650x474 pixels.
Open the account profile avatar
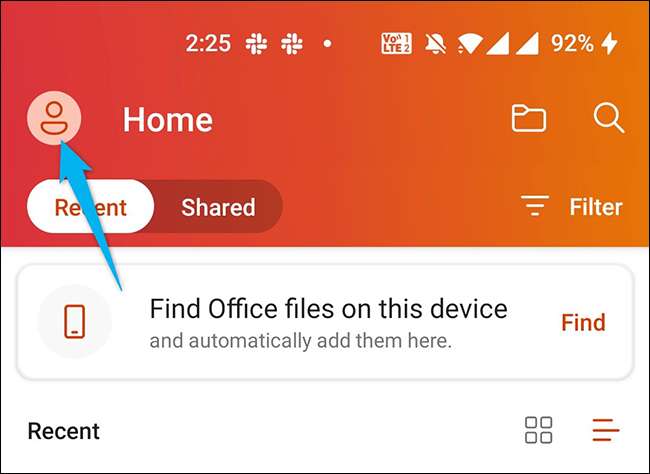click(54, 118)
